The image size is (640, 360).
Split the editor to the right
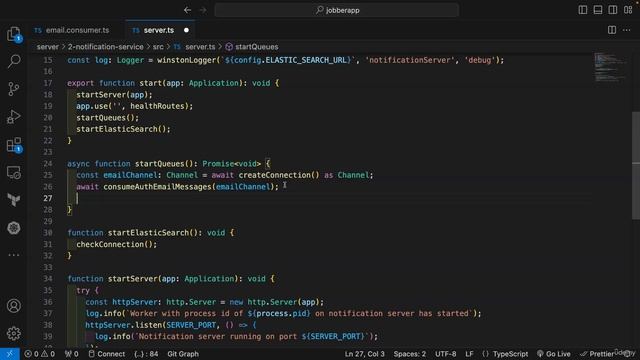click(x=612, y=30)
